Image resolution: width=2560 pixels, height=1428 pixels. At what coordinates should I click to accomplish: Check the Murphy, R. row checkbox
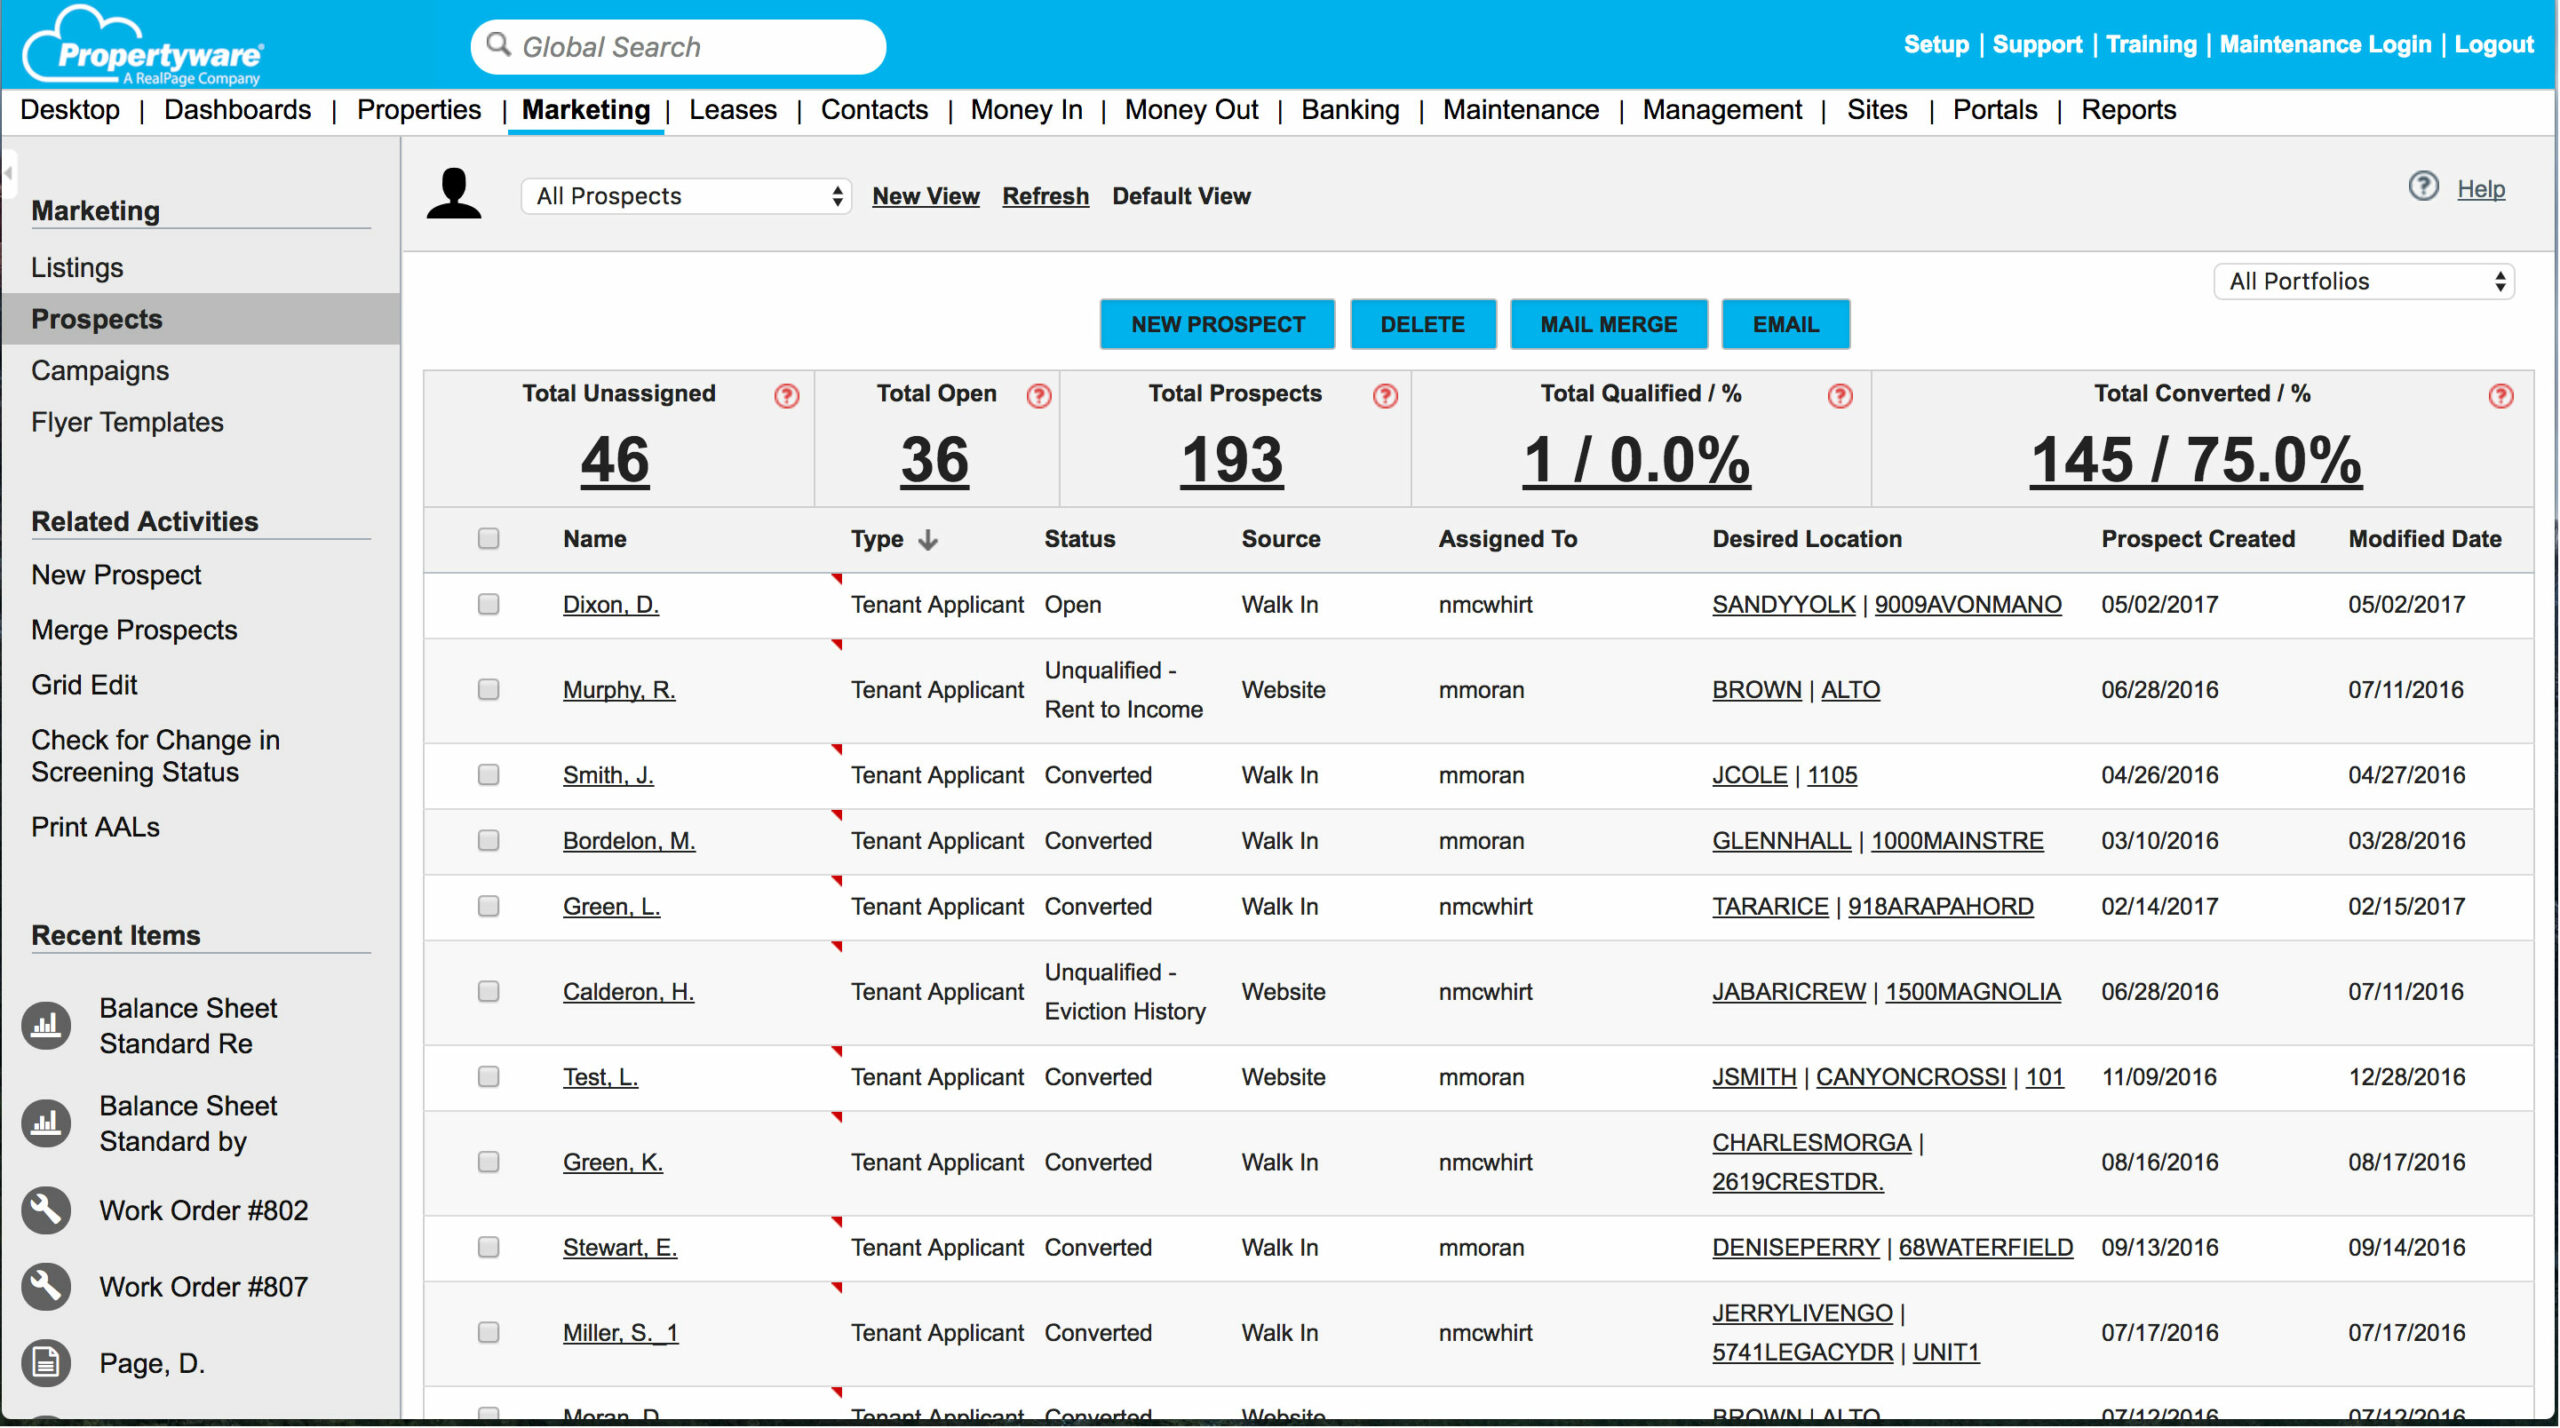click(488, 690)
